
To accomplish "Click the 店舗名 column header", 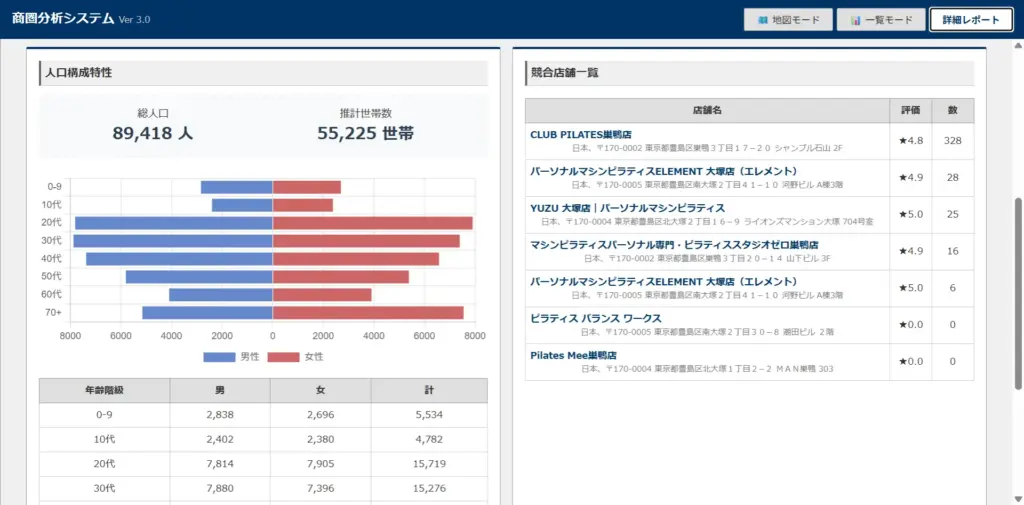I will 707,111.
